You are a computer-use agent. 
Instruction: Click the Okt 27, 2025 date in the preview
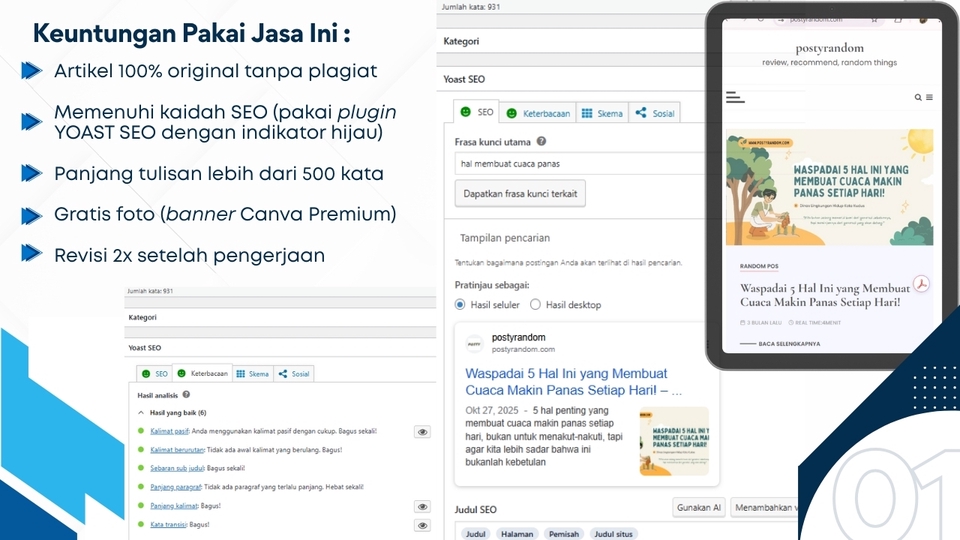[492, 410]
